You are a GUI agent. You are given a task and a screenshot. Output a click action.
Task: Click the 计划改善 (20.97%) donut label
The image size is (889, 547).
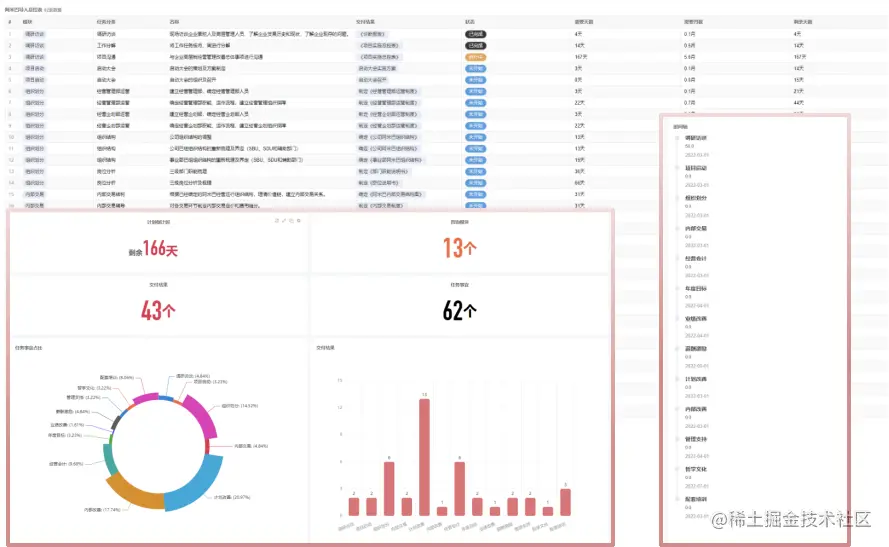[x=232, y=497]
